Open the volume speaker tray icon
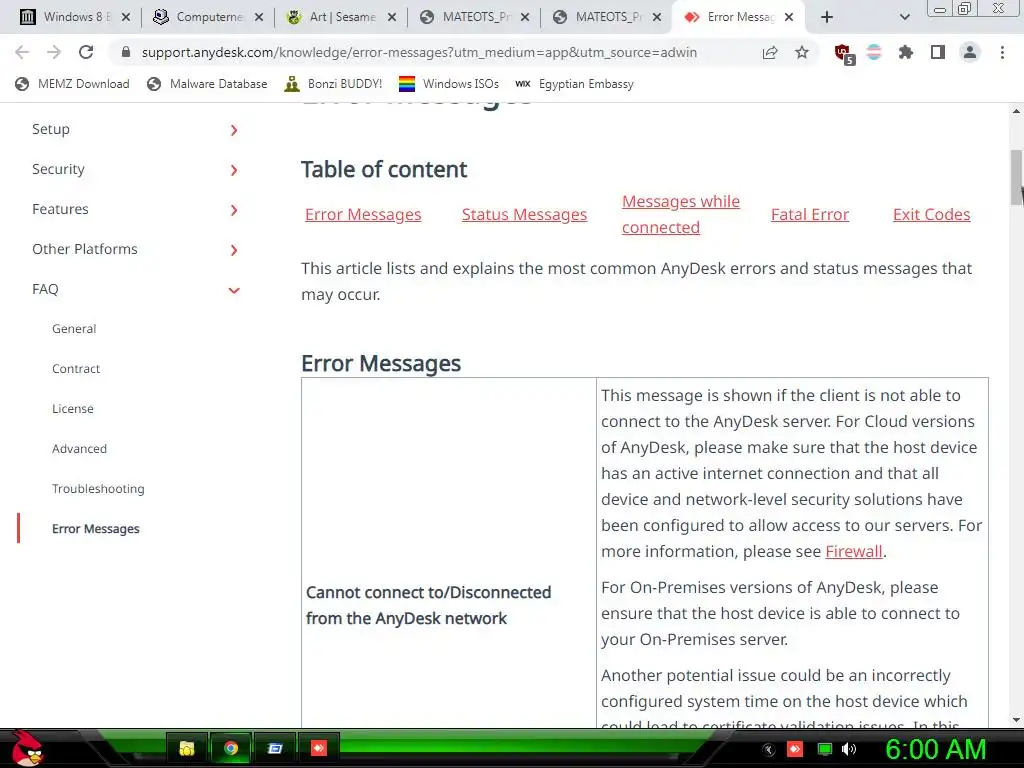 (x=849, y=749)
